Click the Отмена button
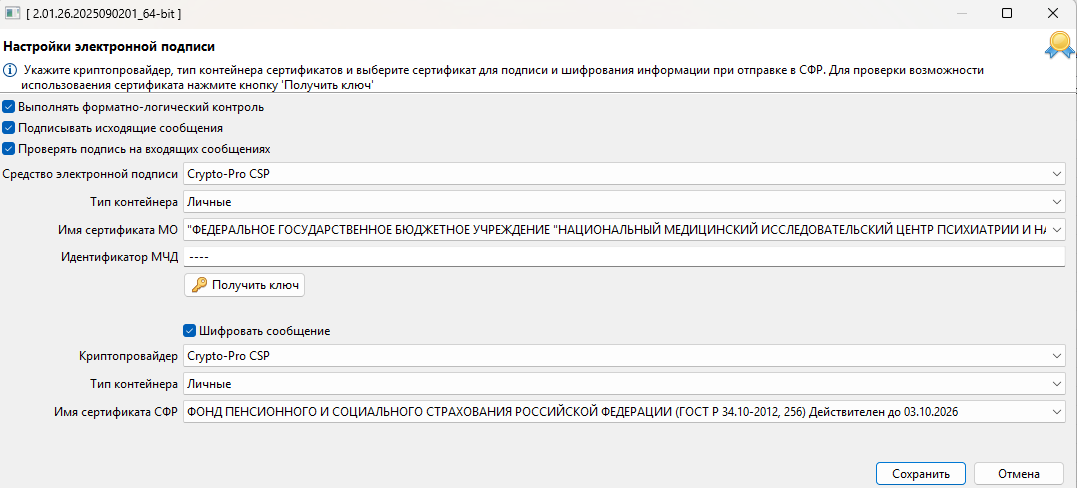This screenshot has height=488, width=1077. [1018, 473]
